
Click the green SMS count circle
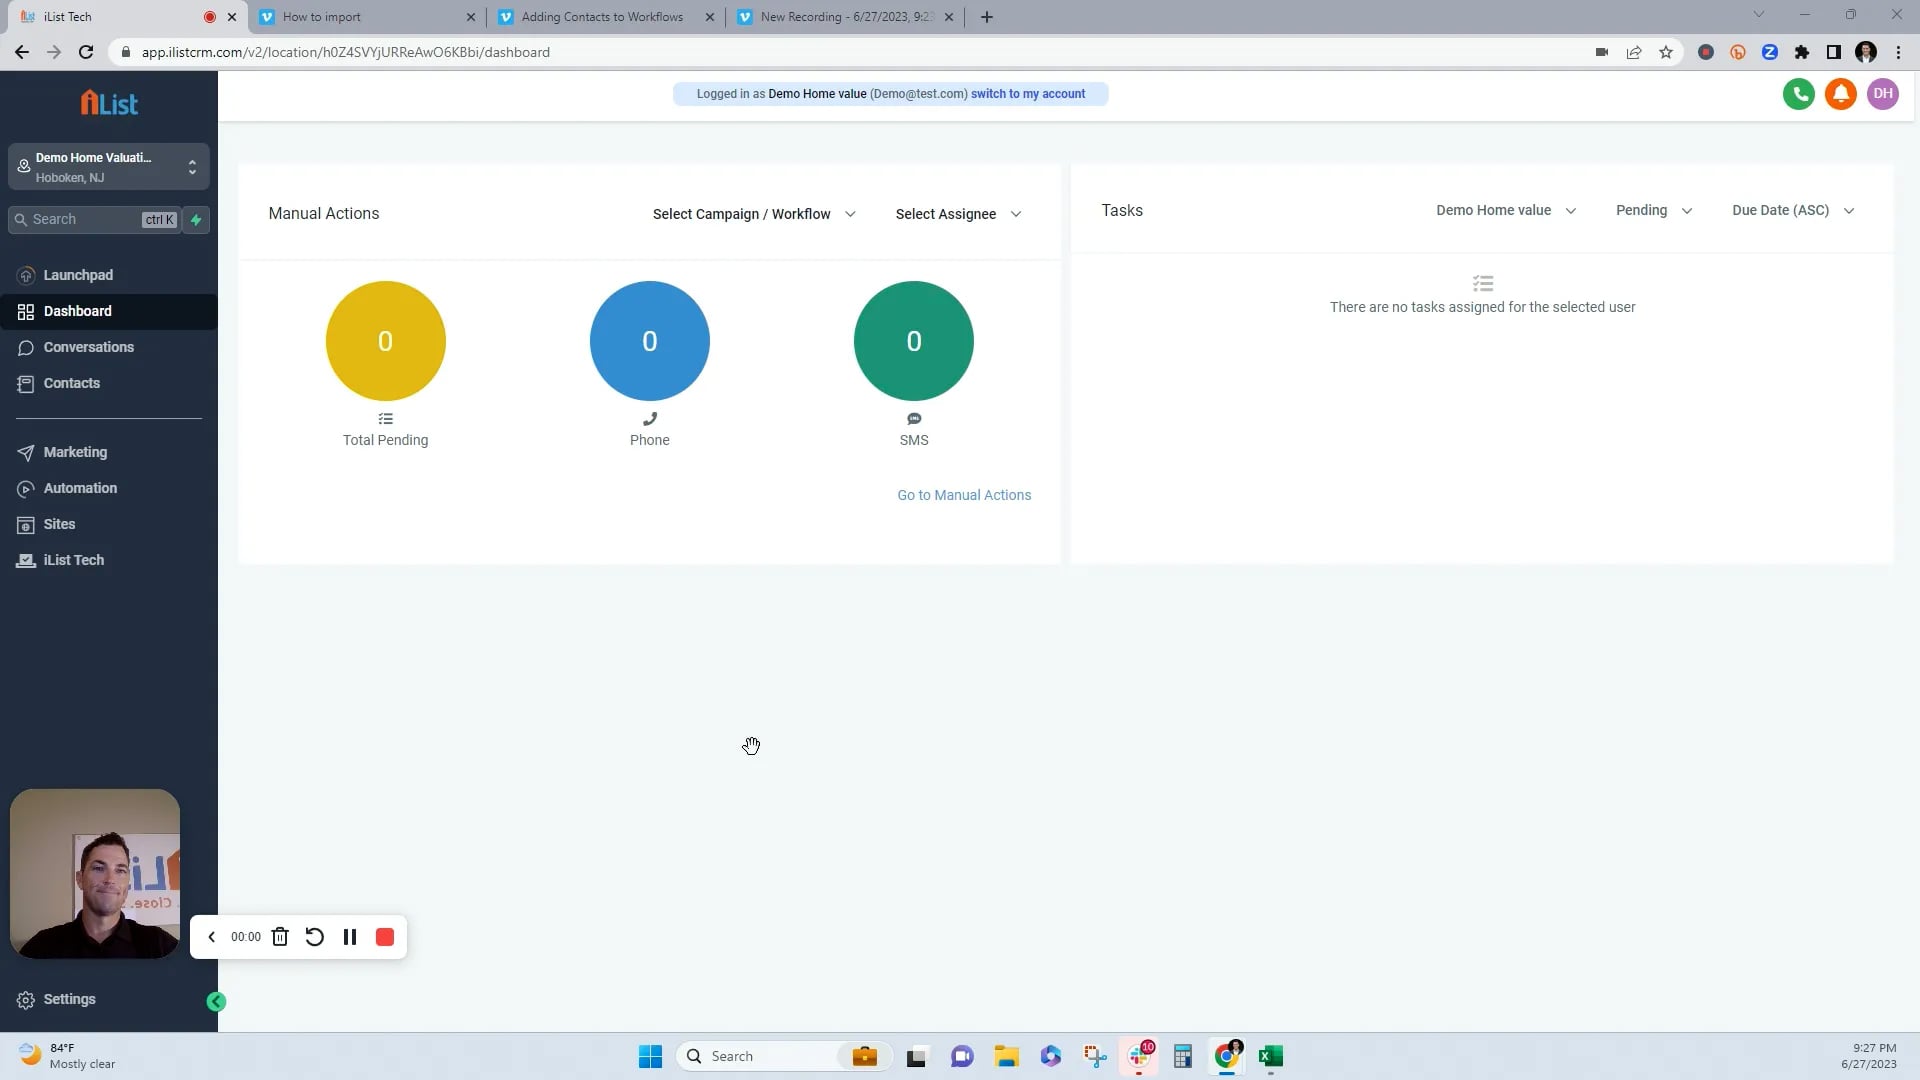[913, 341]
